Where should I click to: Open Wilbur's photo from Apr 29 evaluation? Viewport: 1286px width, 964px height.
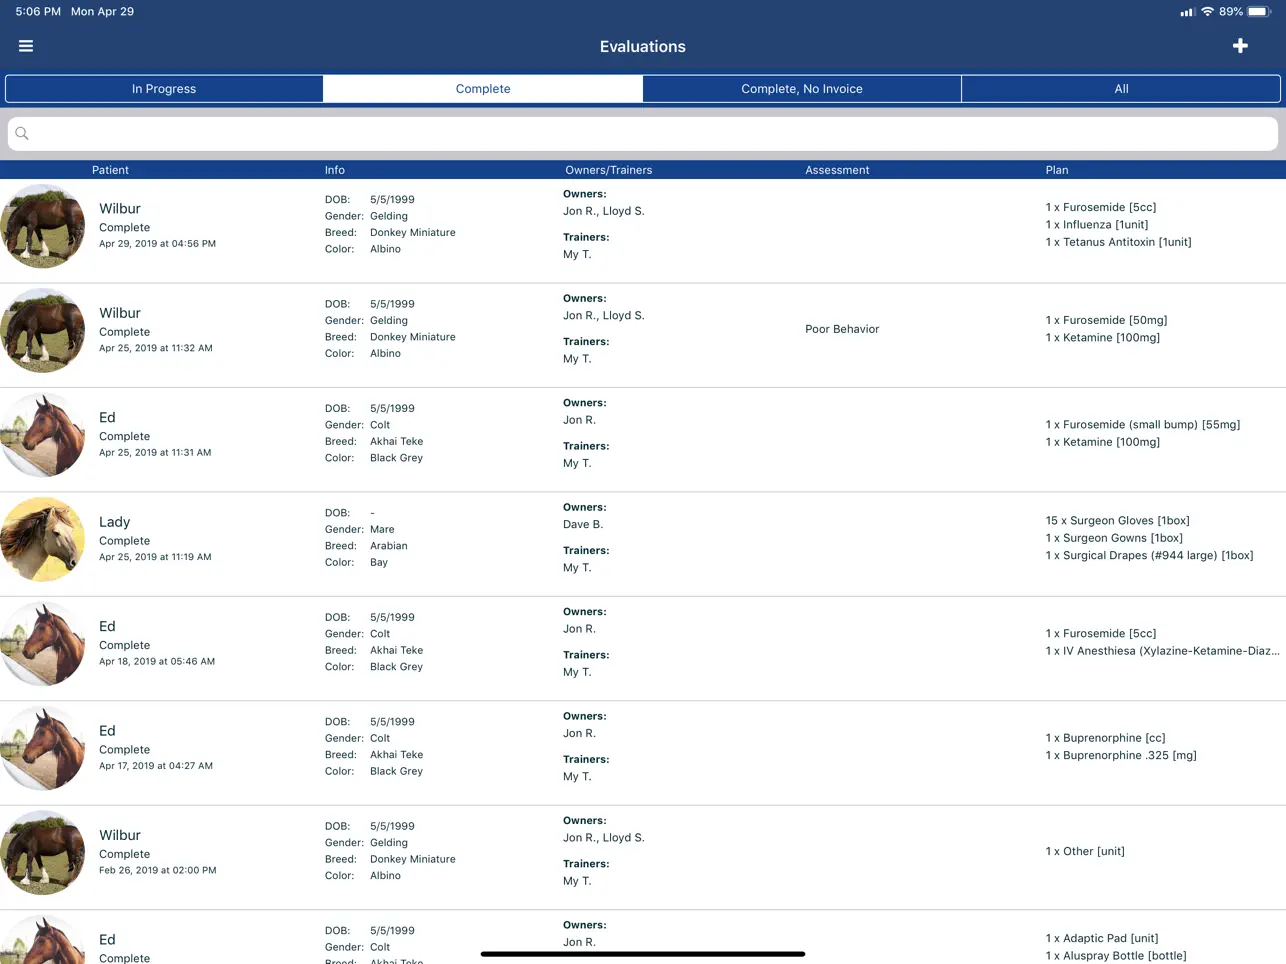click(x=42, y=226)
